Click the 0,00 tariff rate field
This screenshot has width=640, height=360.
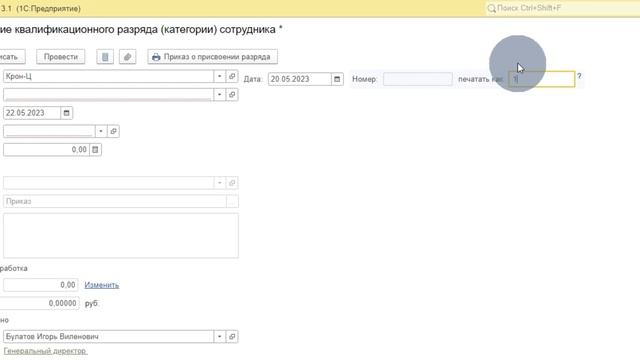pyautogui.click(x=46, y=150)
